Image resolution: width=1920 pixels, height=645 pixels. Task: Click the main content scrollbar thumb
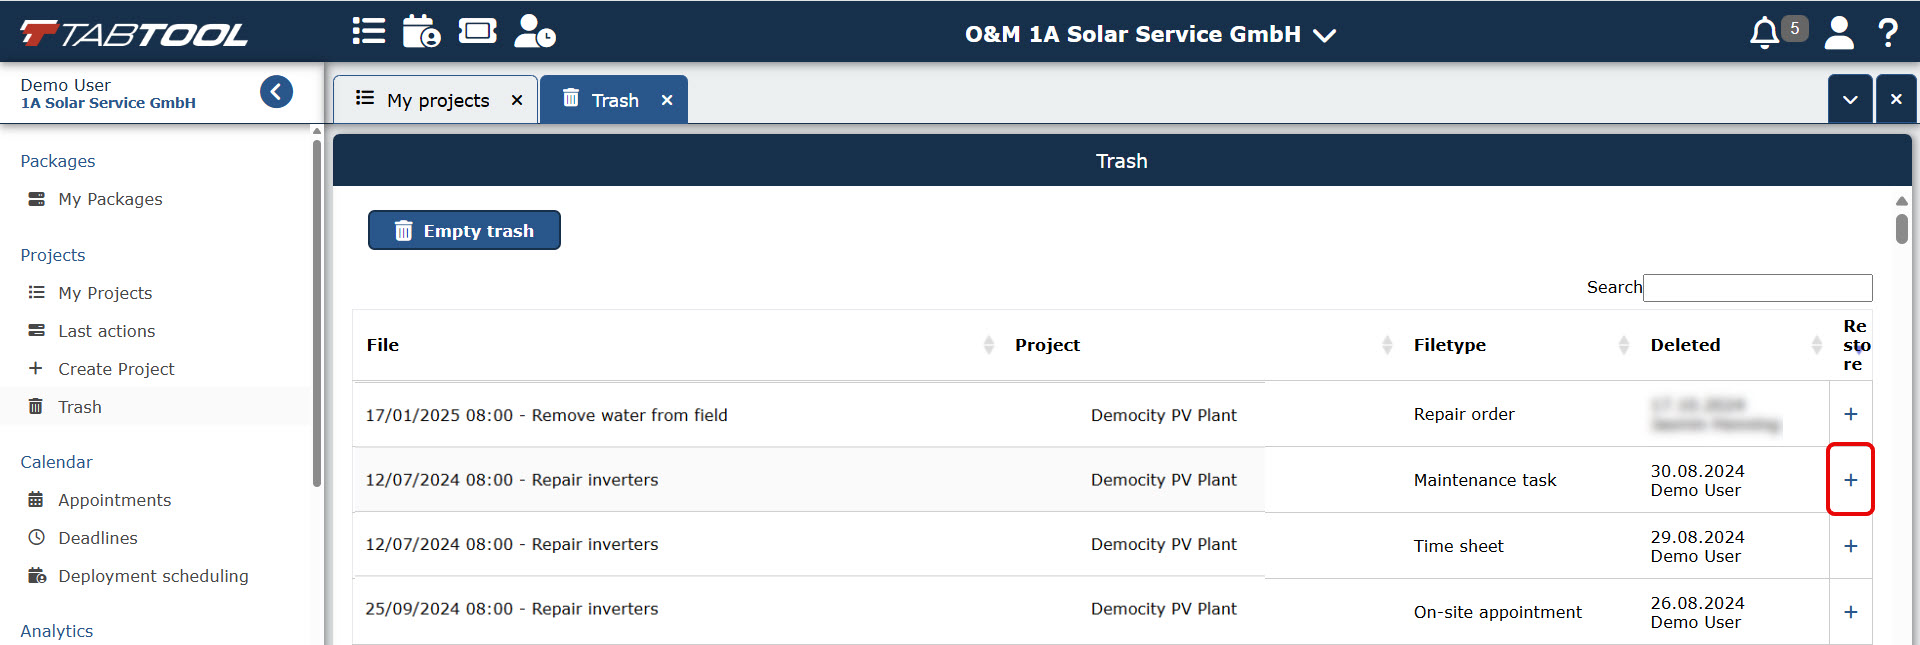(1901, 228)
